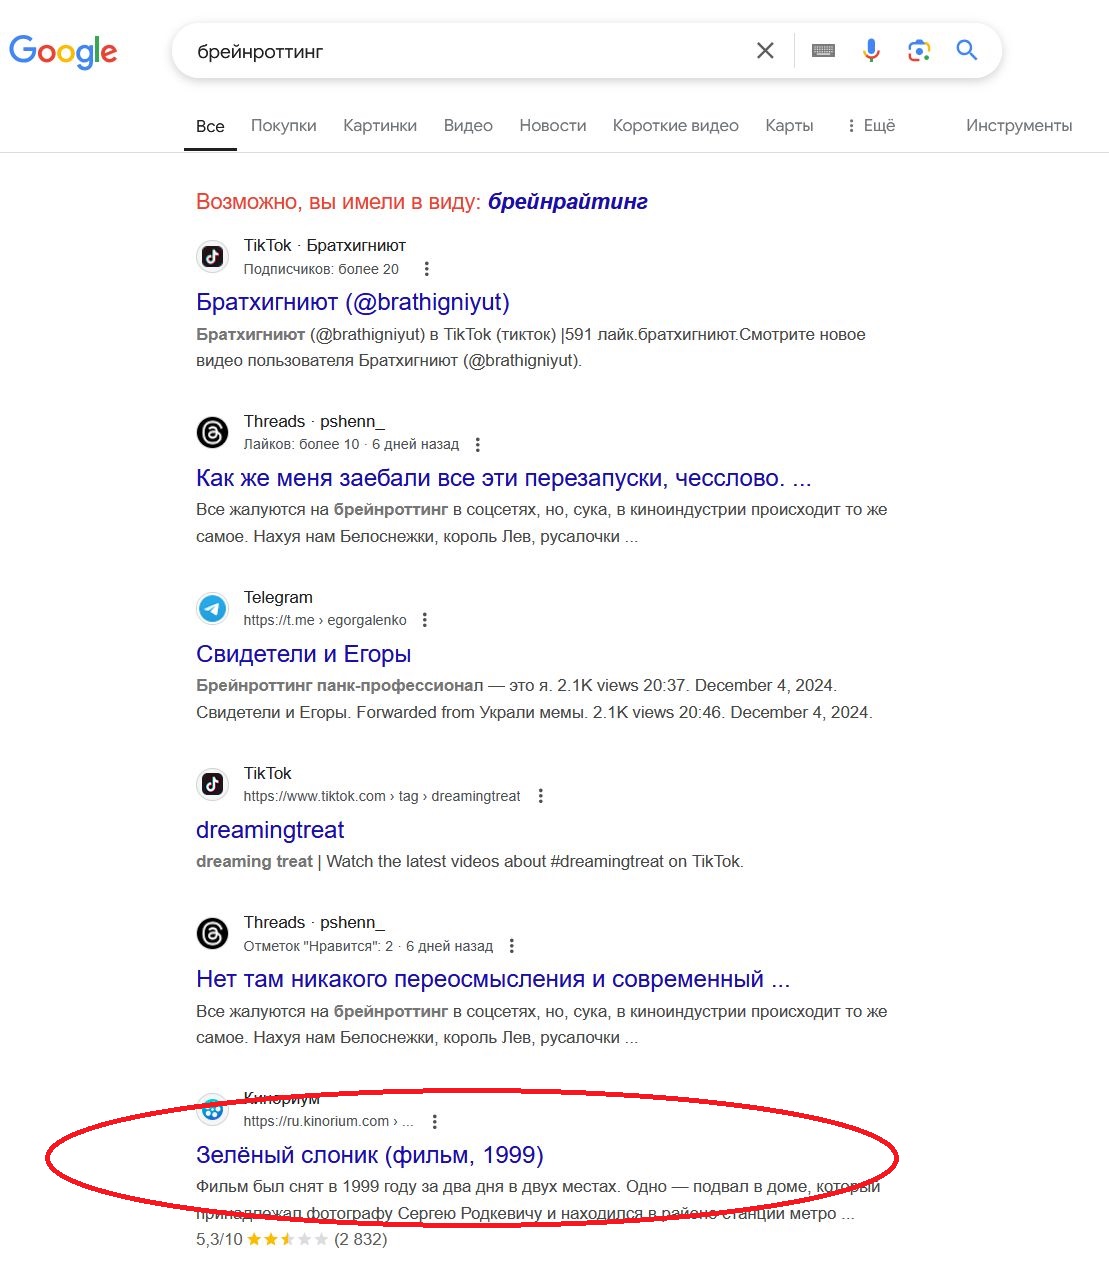Start voice search with the microphone icon
Image resolution: width=1109 pixels, height=1282 pixels.
871,50
